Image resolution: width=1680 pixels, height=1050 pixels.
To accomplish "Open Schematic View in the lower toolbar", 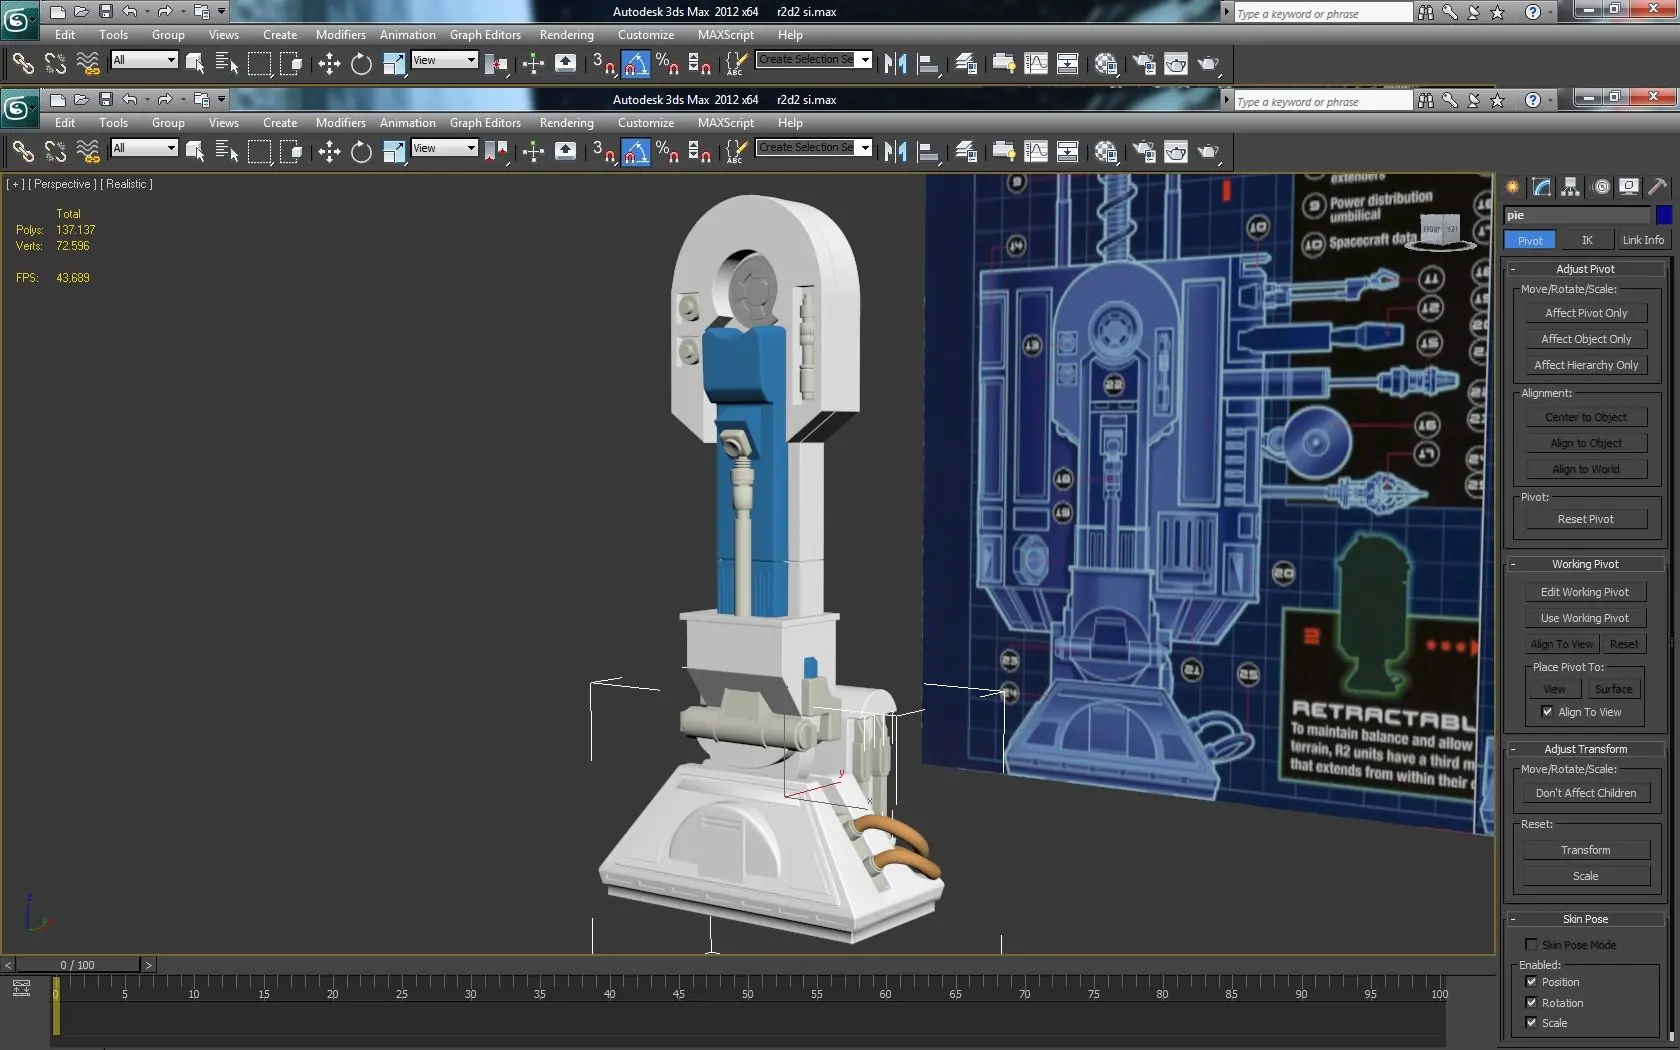I will point(1068,152).
